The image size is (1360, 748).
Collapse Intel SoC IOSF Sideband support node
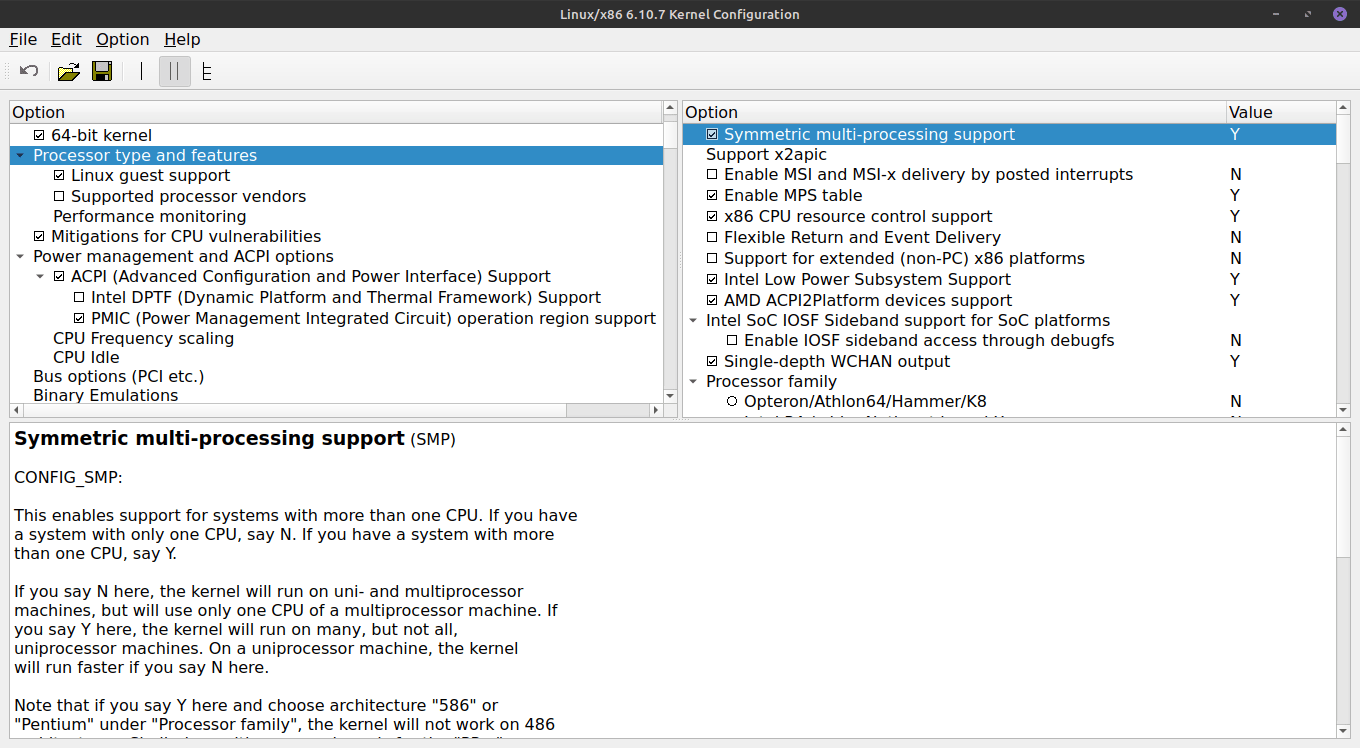(x=693, y=321)
